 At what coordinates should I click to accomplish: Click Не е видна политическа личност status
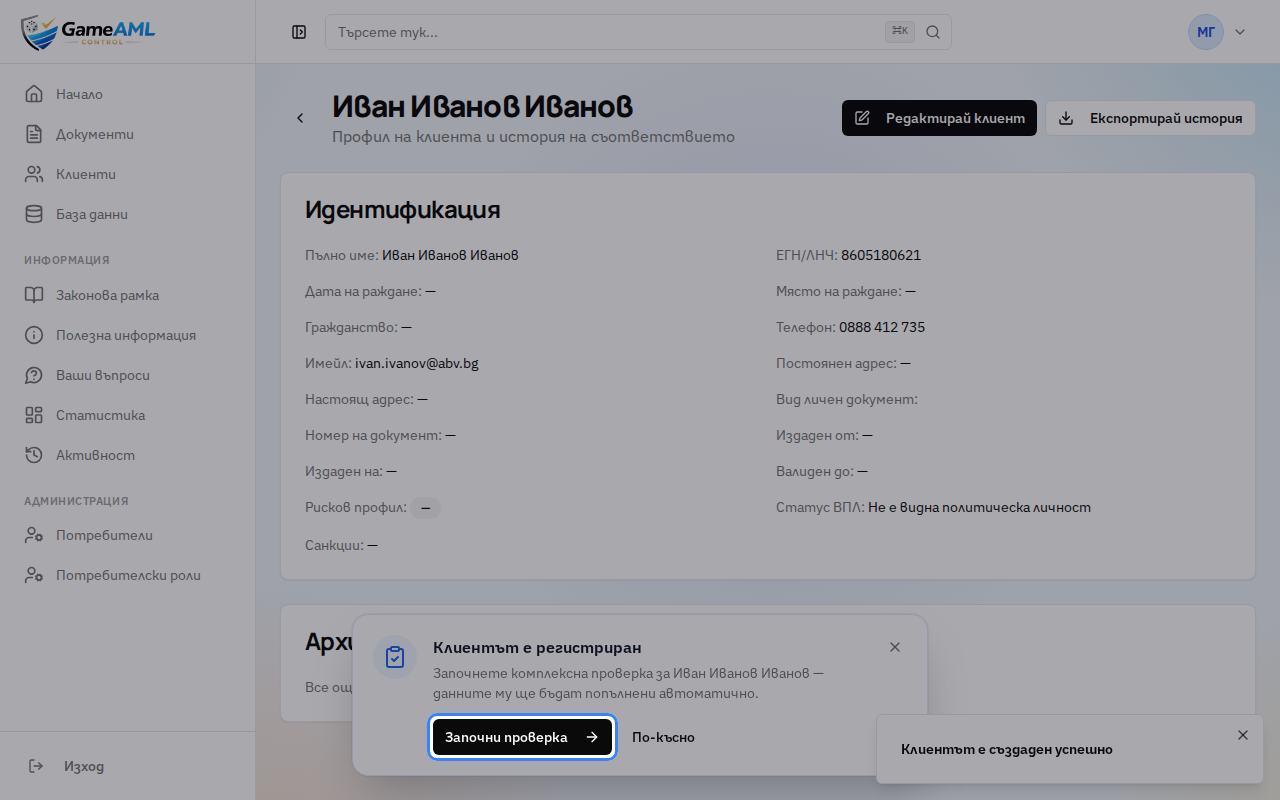tap(979, 507)
